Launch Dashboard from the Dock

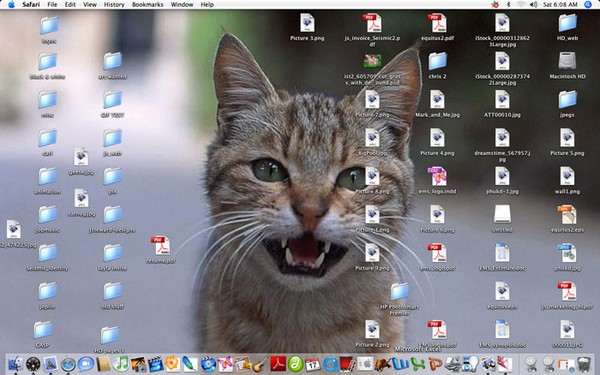(x=33, y=364)
